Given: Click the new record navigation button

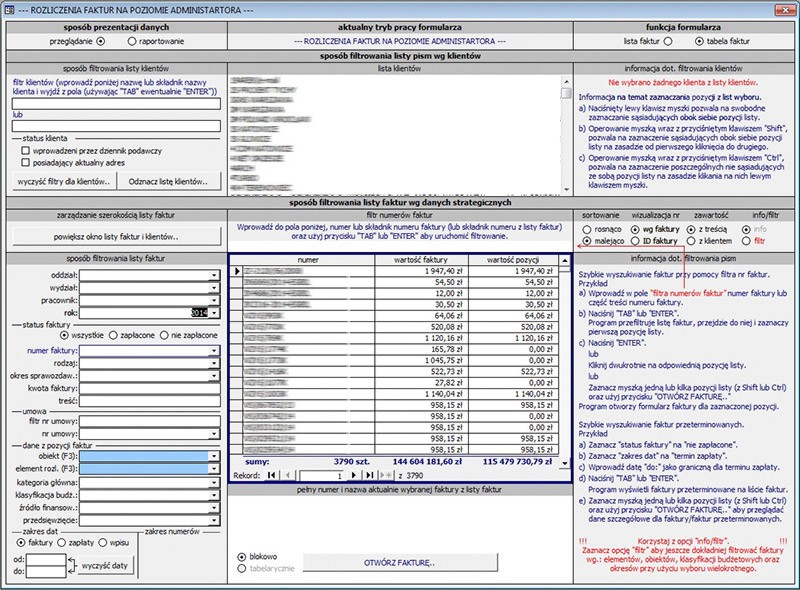Looking at the screenshot, I should [386, 475].
